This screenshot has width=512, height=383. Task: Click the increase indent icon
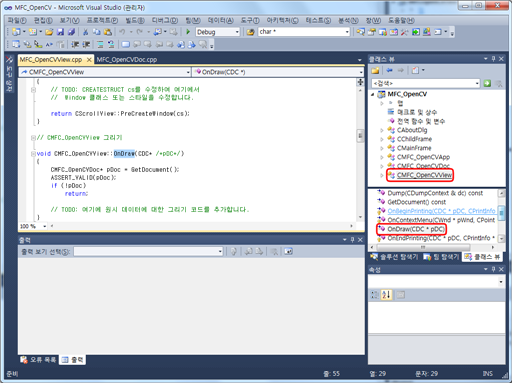tap(86, 44)
